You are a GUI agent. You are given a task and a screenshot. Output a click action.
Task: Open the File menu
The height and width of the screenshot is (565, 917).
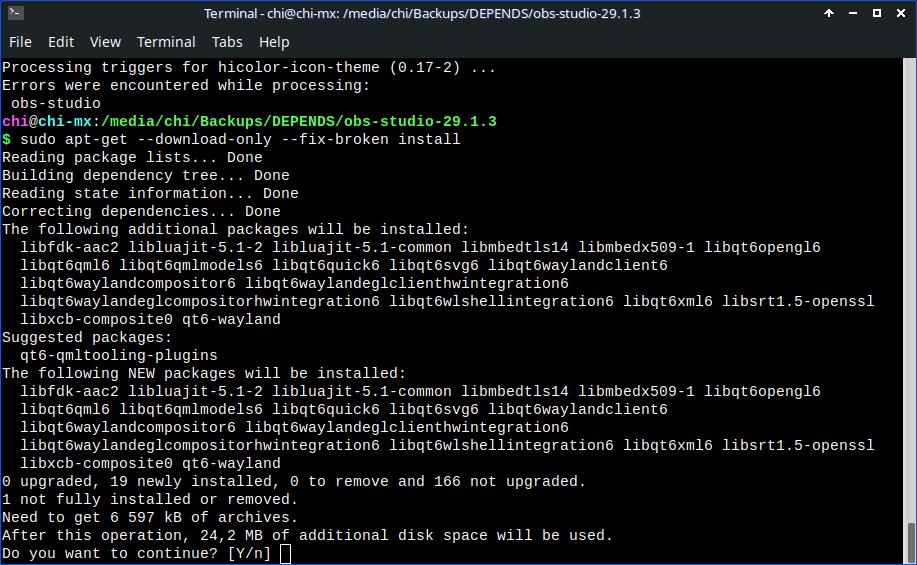click(x=20, y=42)
